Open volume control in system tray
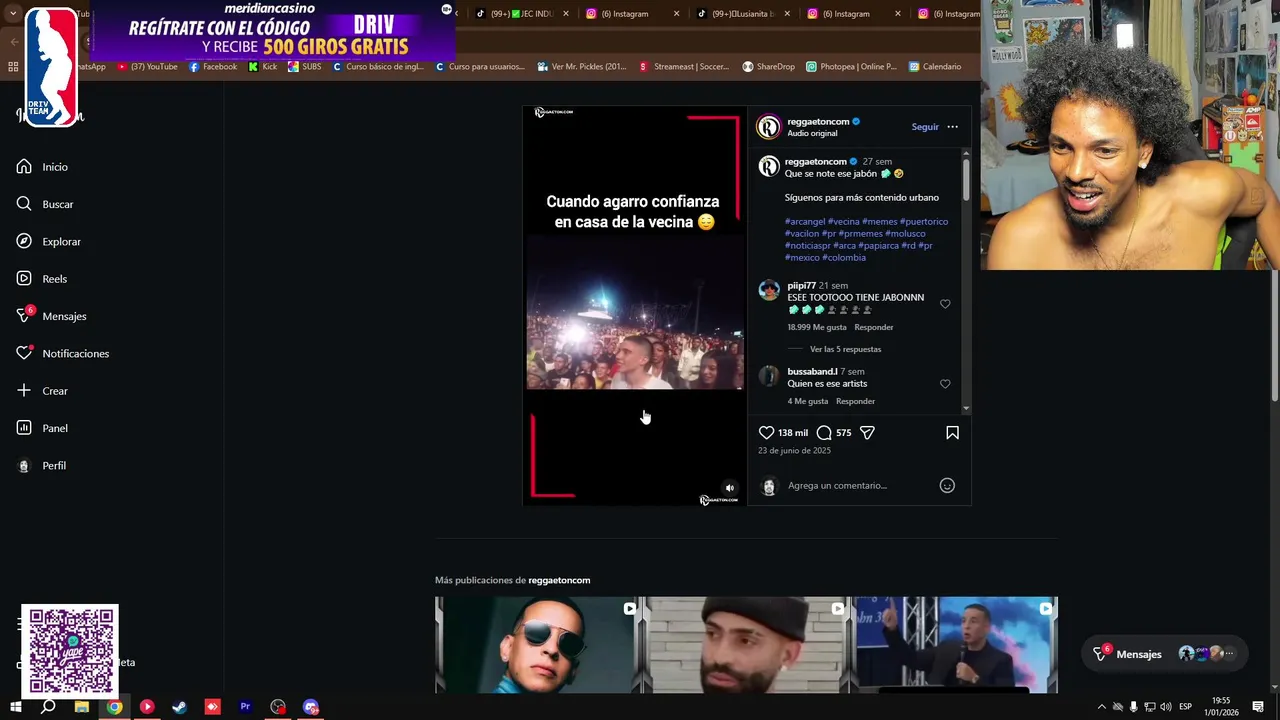This screenshot has width=1280, height=720. 1166,707
